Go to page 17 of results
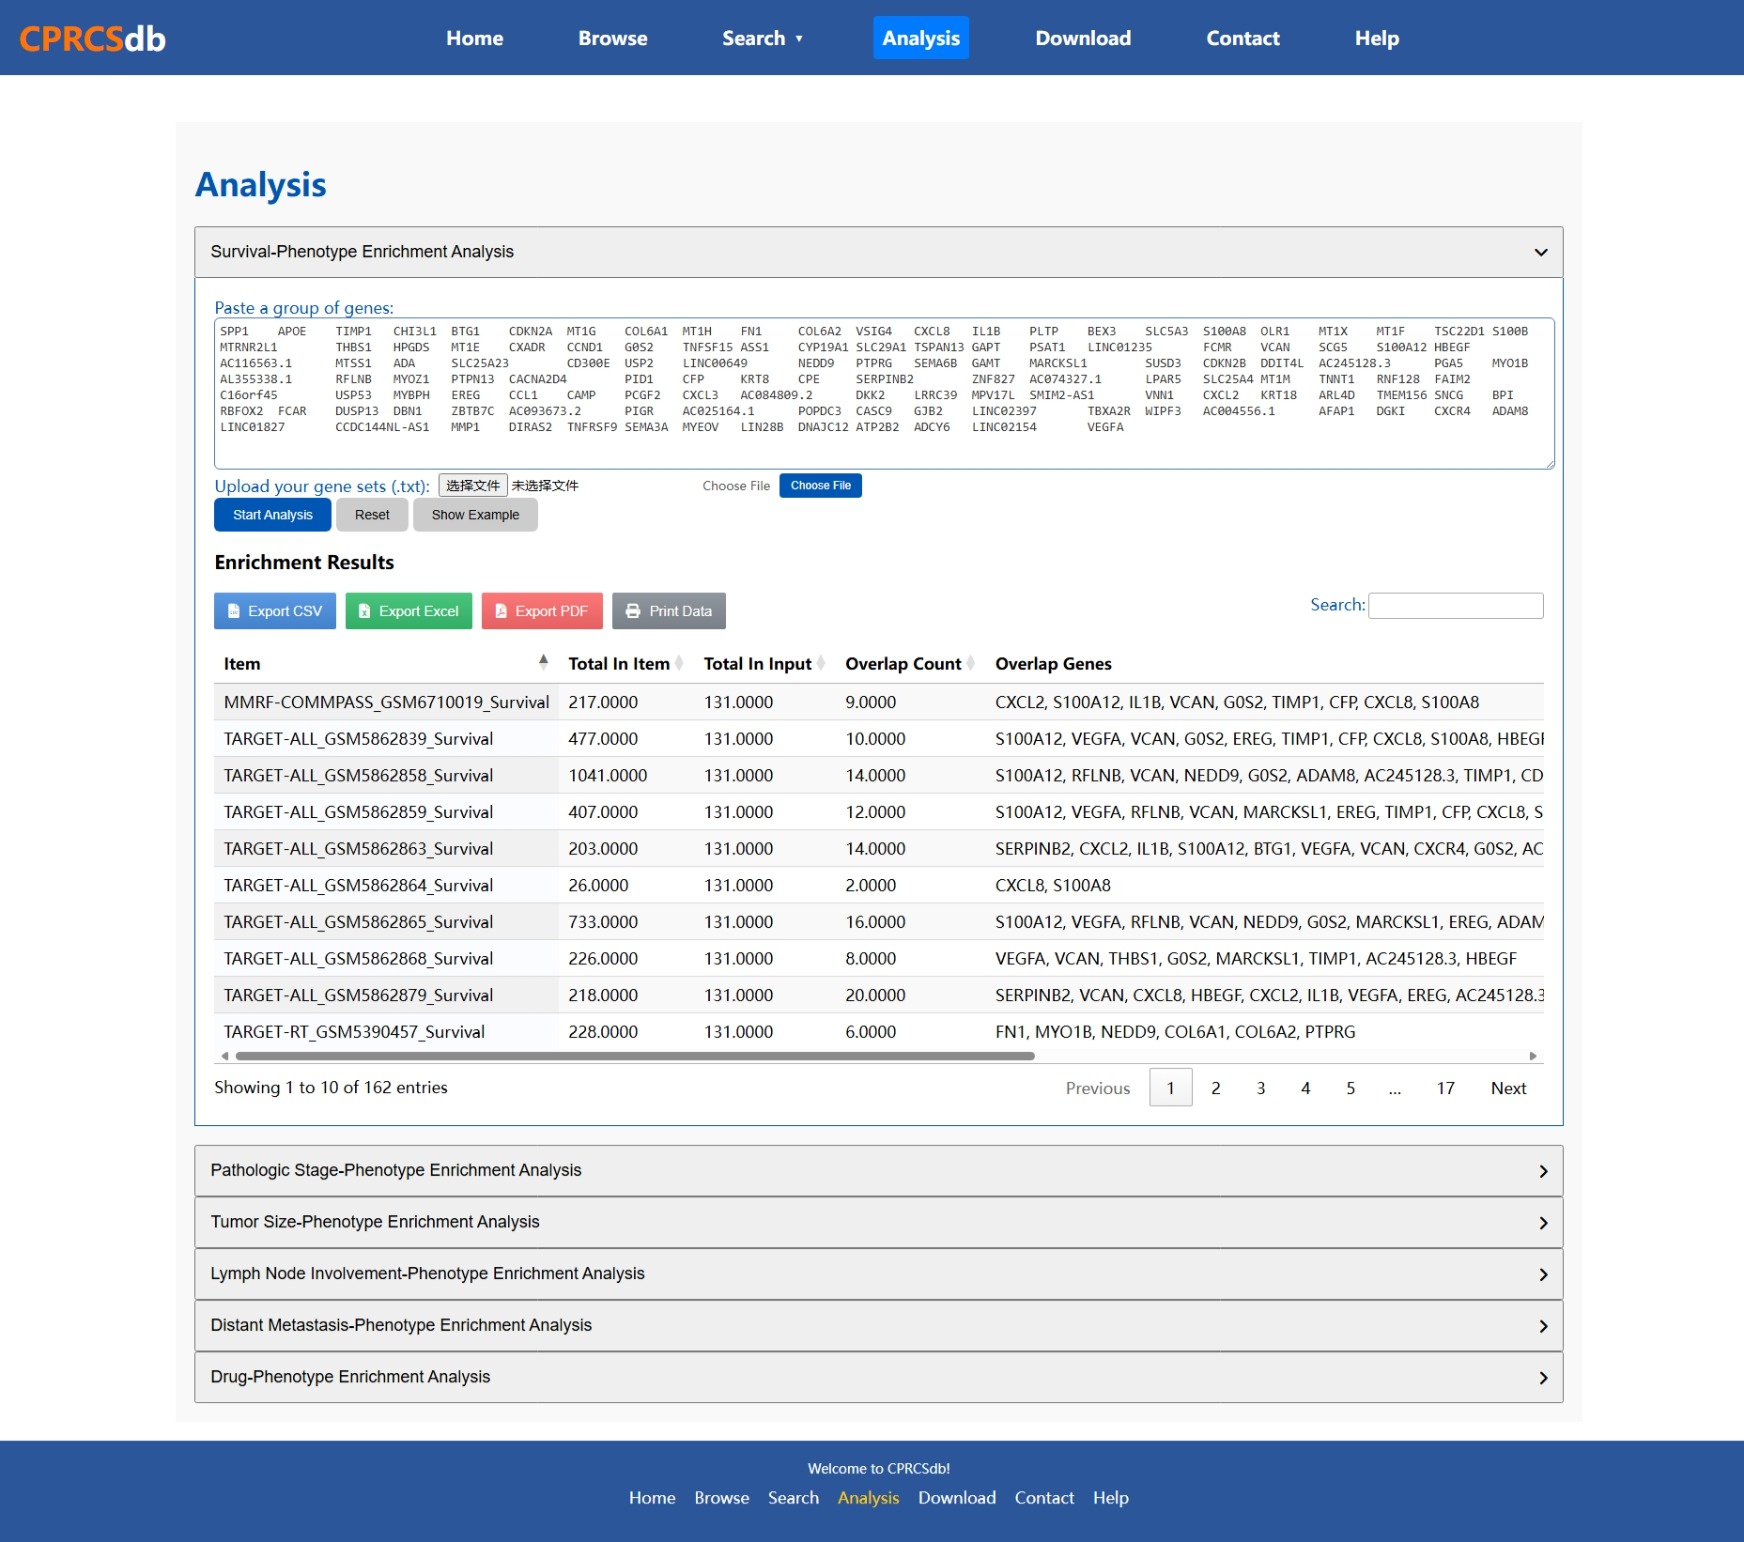 coord(1444,1087)
